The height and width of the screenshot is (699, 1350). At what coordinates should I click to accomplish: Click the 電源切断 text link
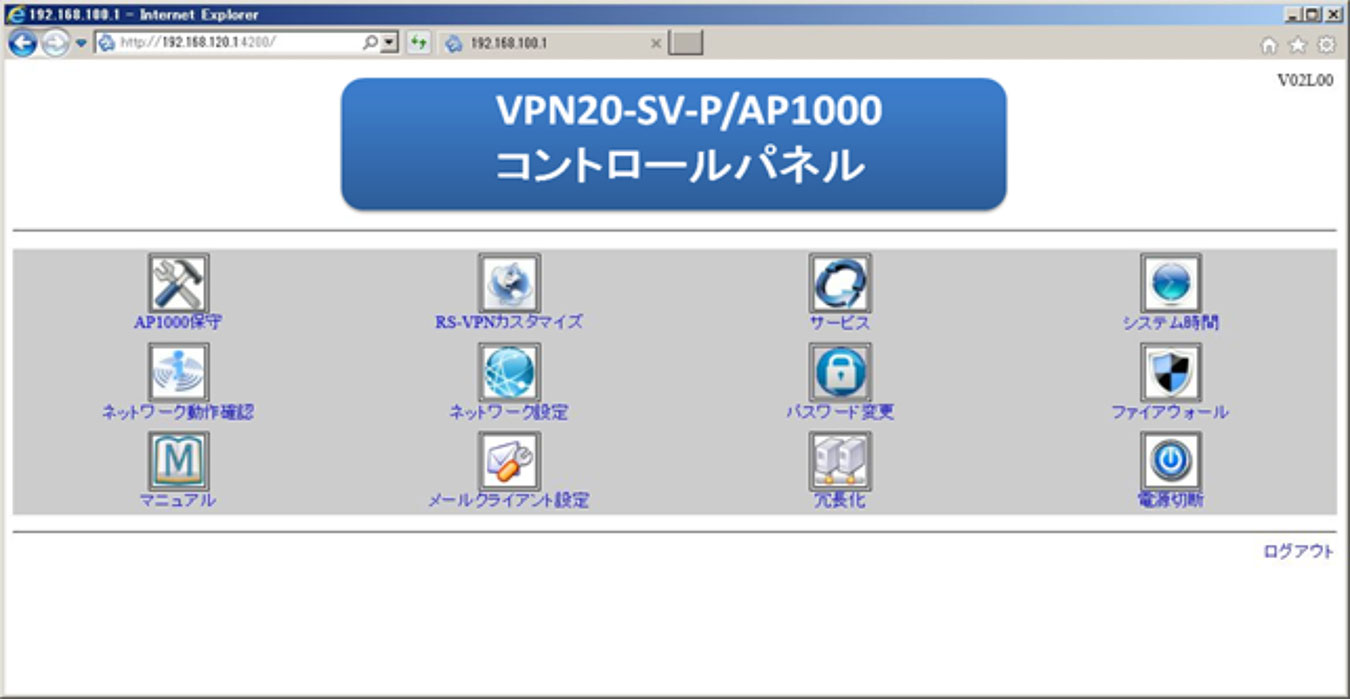tap(1171, 500)
